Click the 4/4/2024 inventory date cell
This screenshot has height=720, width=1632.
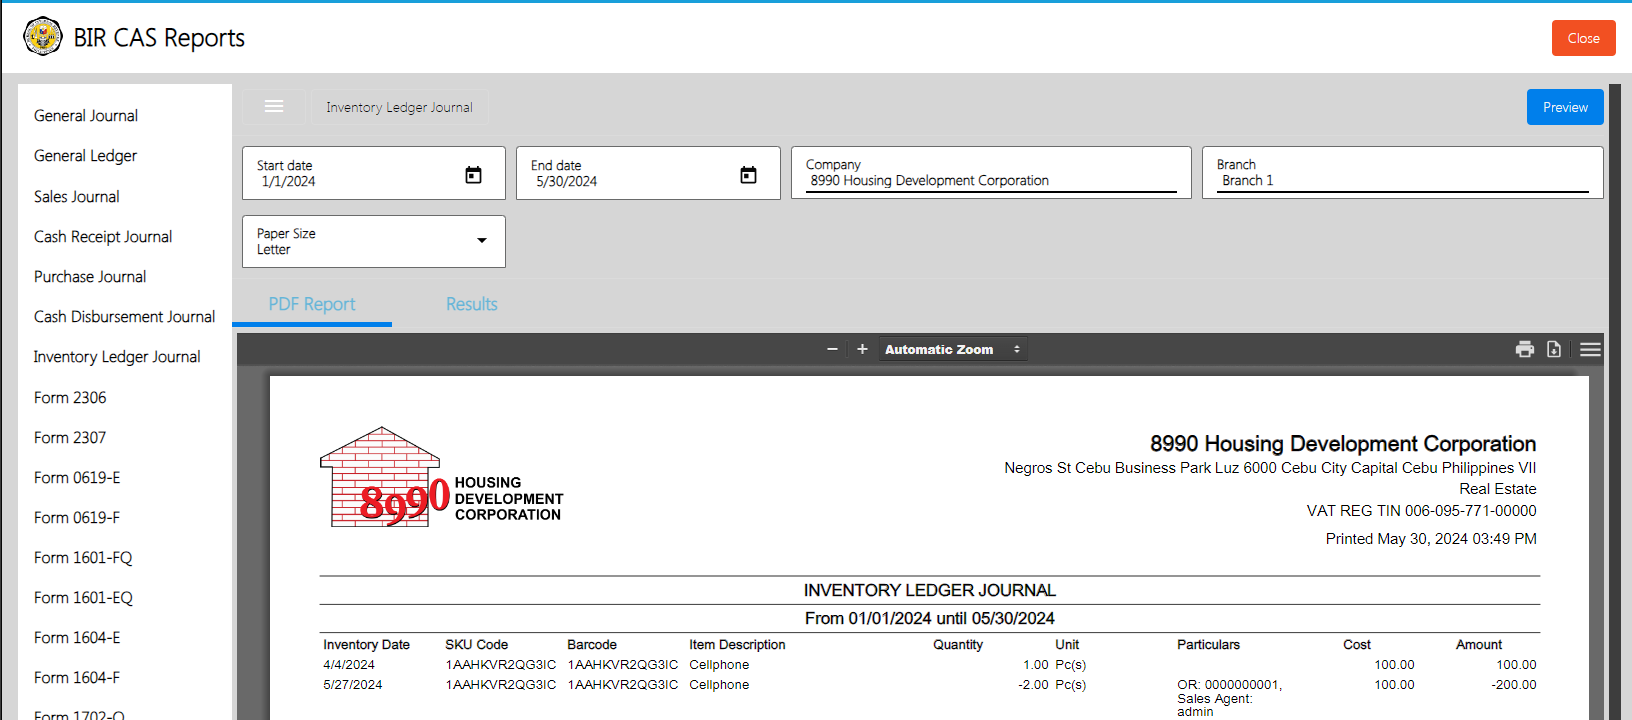pos(349,665)
